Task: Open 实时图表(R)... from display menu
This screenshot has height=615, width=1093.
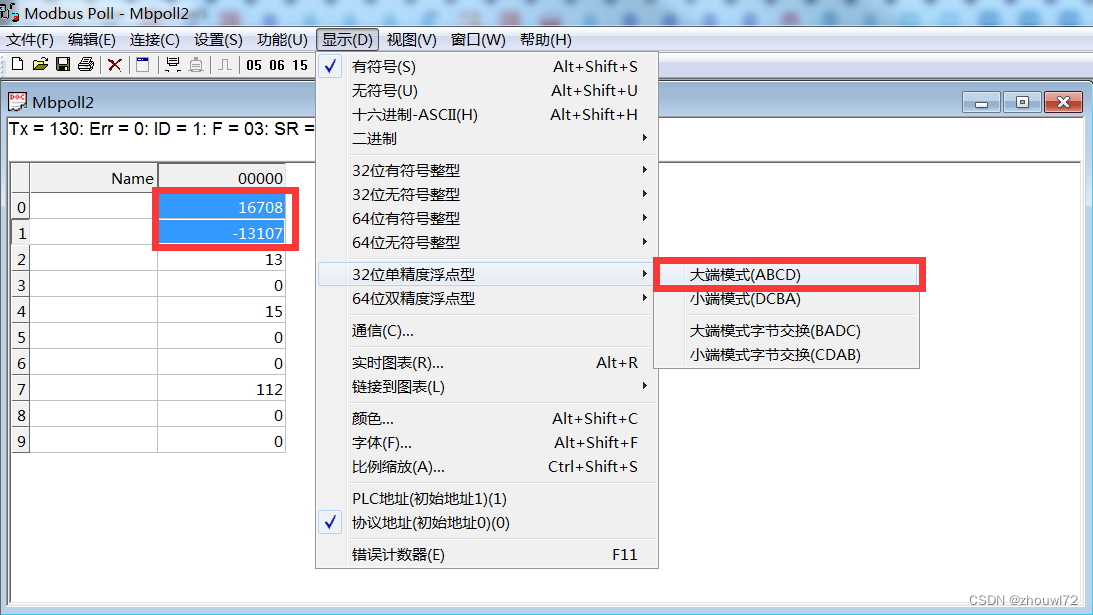Action: tap(487, 363)
